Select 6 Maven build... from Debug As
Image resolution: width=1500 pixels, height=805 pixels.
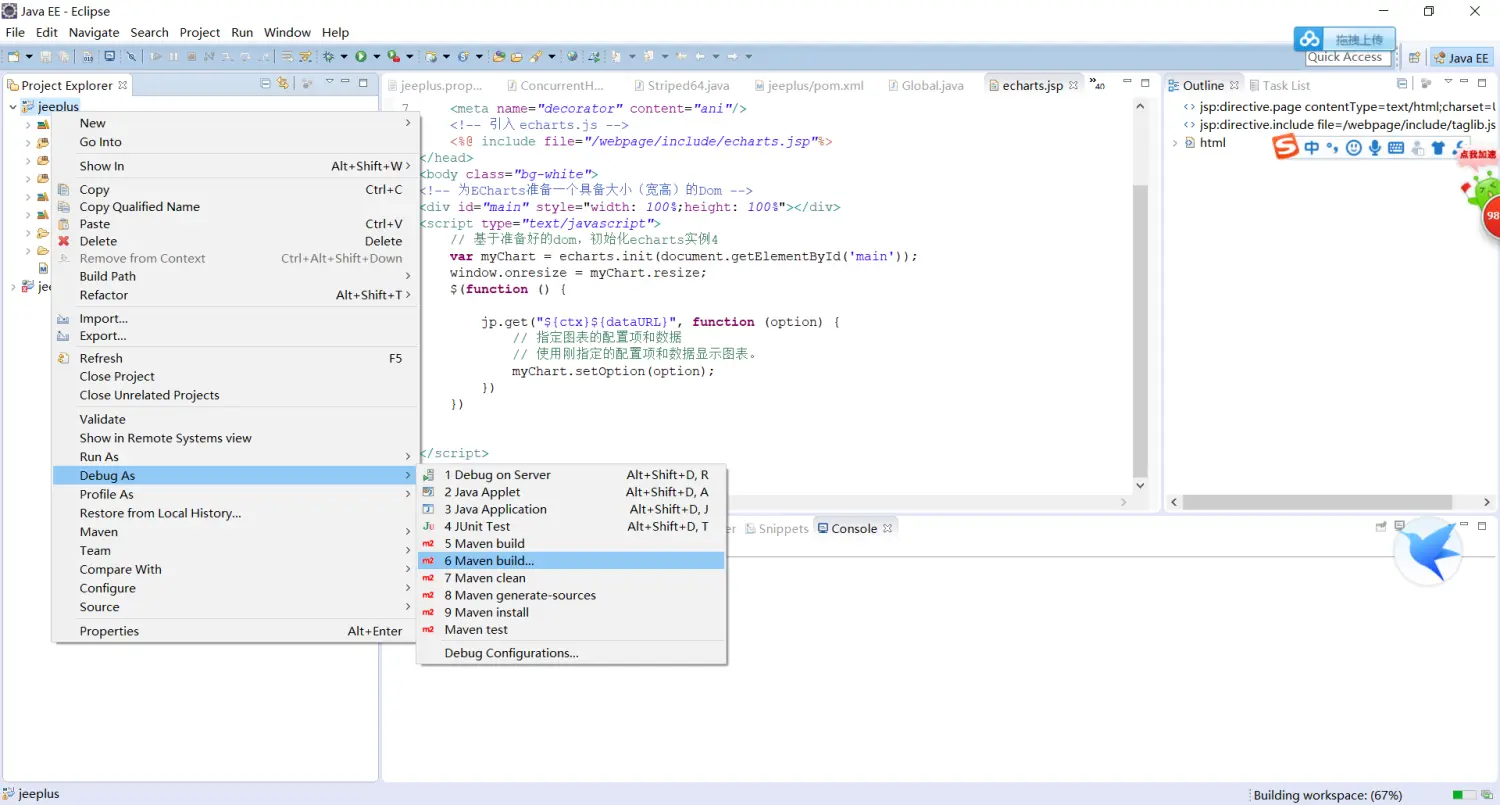pyautogui.click(x=571, y=561)
